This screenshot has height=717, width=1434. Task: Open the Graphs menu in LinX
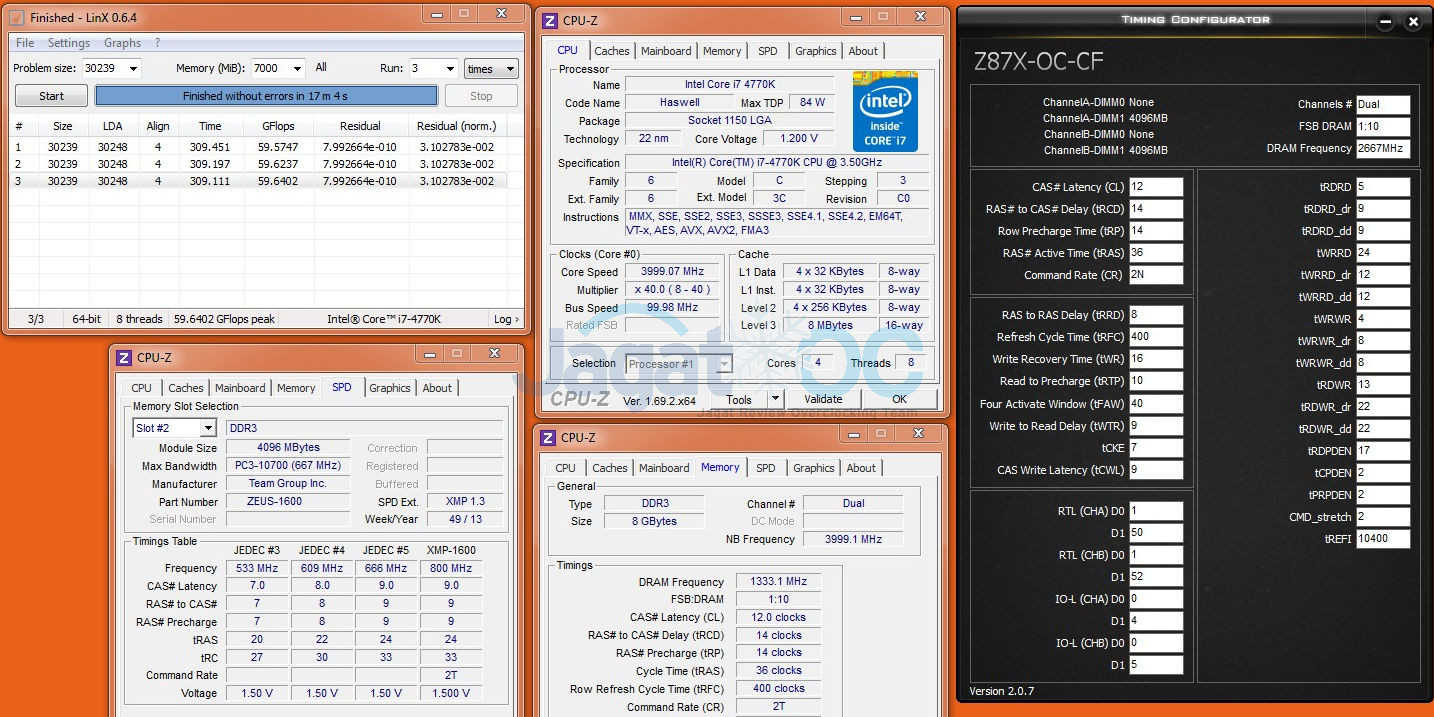(122, 43)
